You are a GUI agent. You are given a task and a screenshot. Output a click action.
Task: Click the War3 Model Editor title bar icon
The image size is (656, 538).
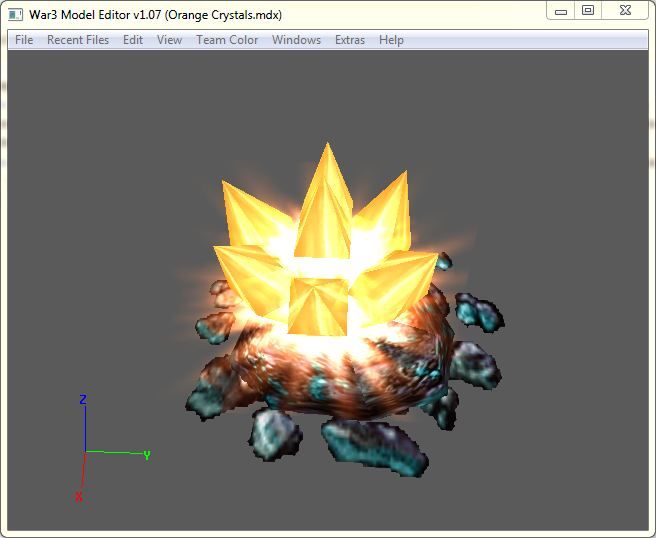15,15
